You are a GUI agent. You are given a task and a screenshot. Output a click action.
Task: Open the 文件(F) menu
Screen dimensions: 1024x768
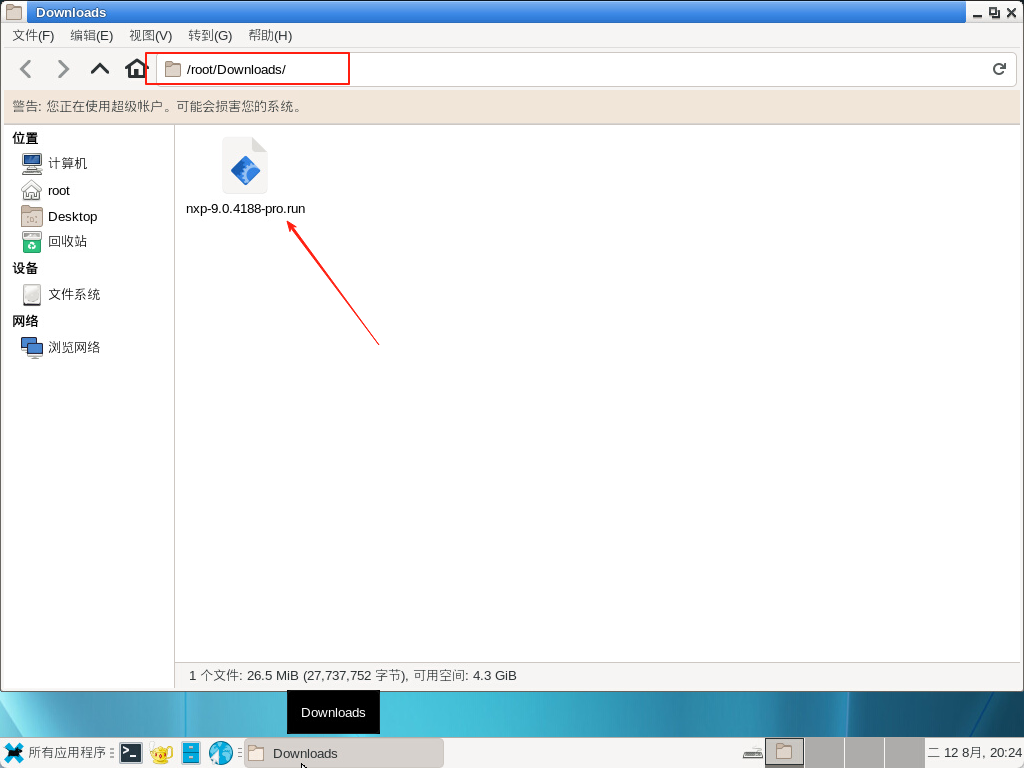click(x=33, y=35)
